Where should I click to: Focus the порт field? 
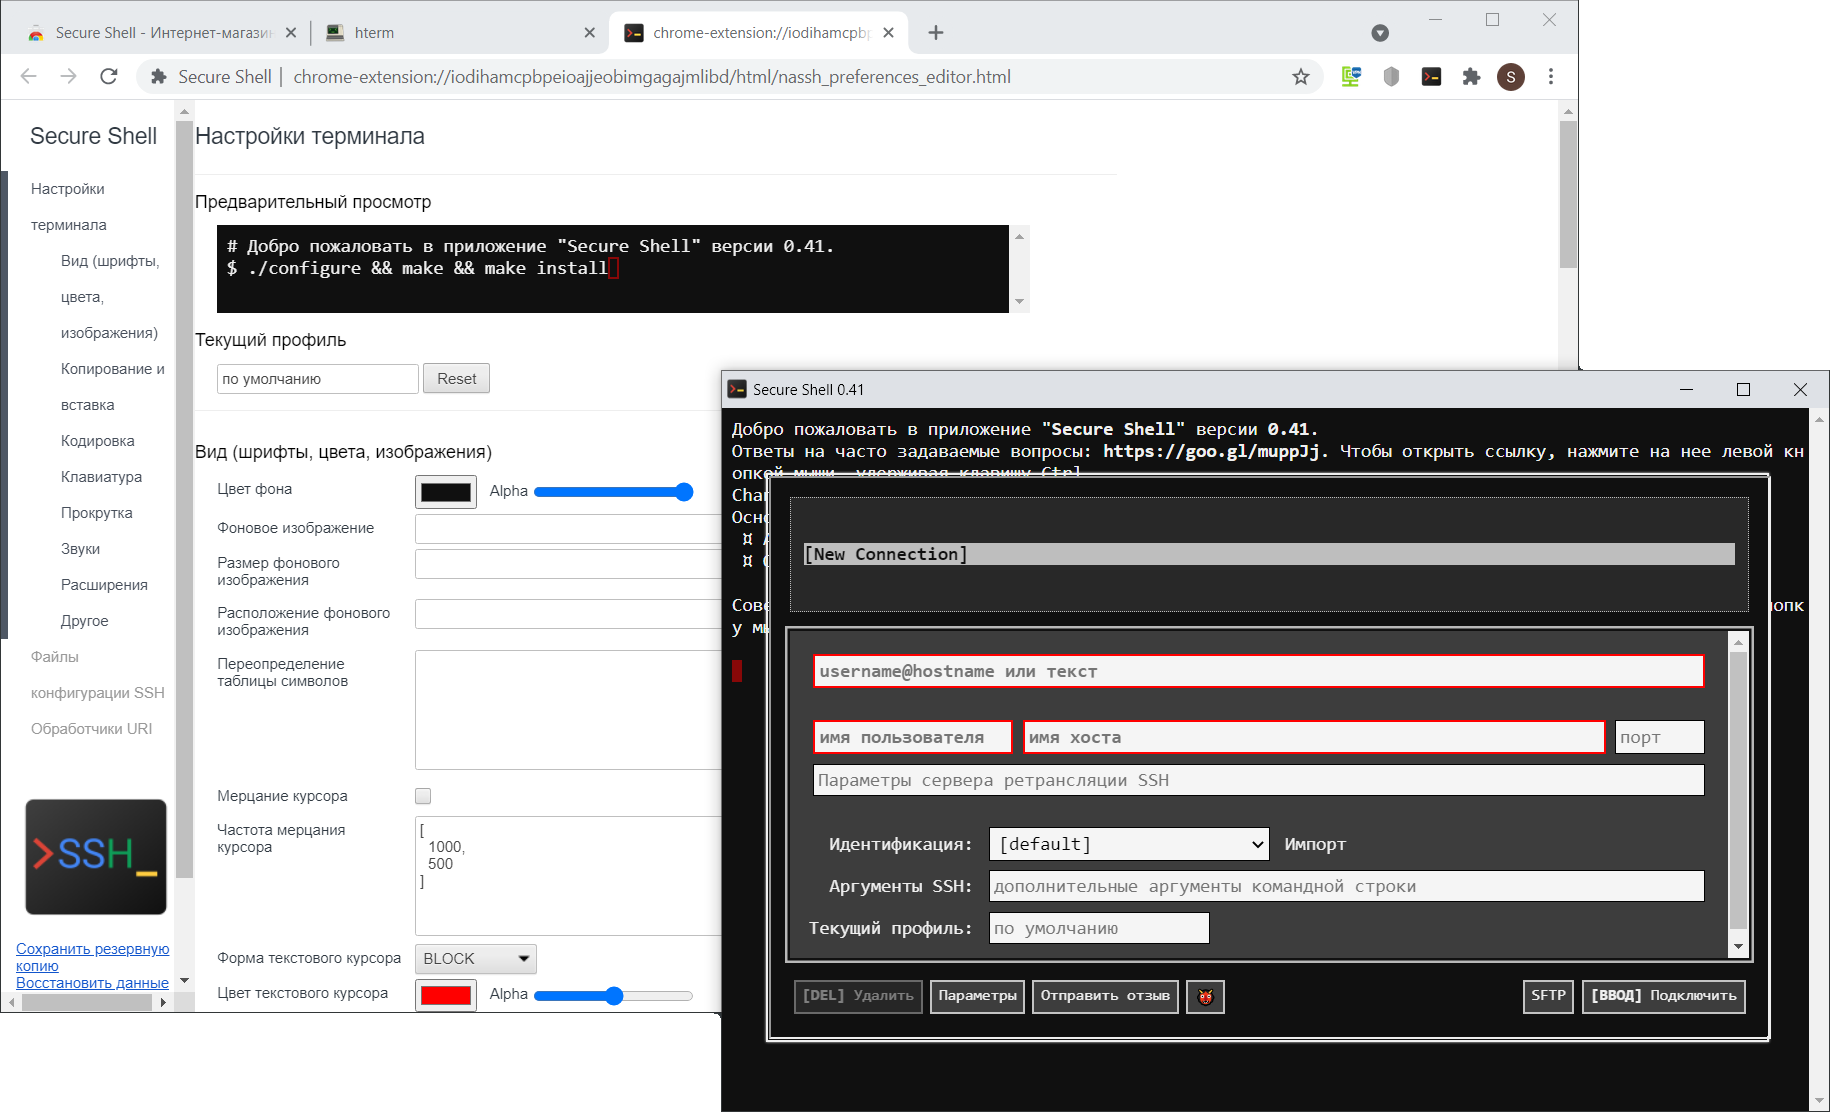[x=1659, y=737]
